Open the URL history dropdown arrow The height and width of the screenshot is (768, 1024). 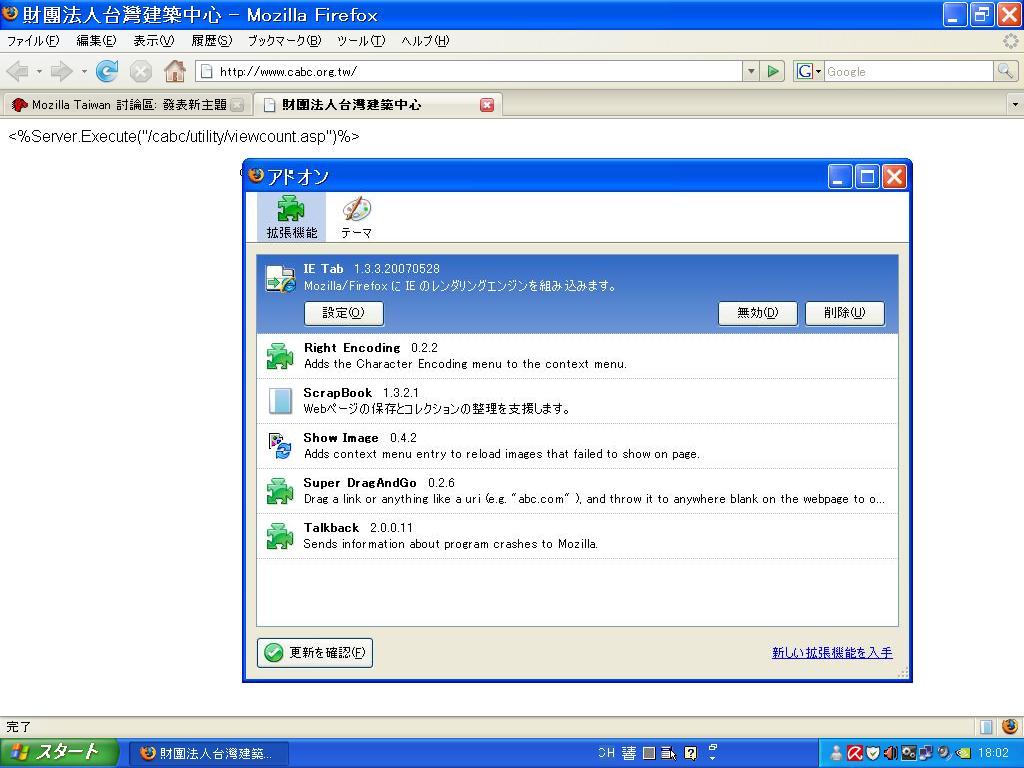pyautogui.click(x=751, y=71)
